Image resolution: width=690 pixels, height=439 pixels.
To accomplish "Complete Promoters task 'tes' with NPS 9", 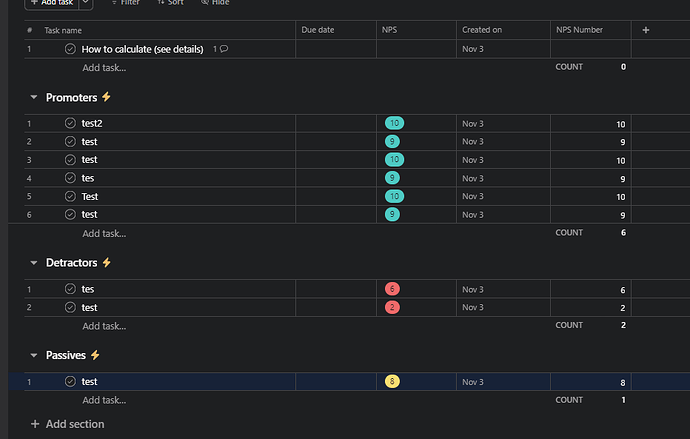I will [x=70, y=178].
